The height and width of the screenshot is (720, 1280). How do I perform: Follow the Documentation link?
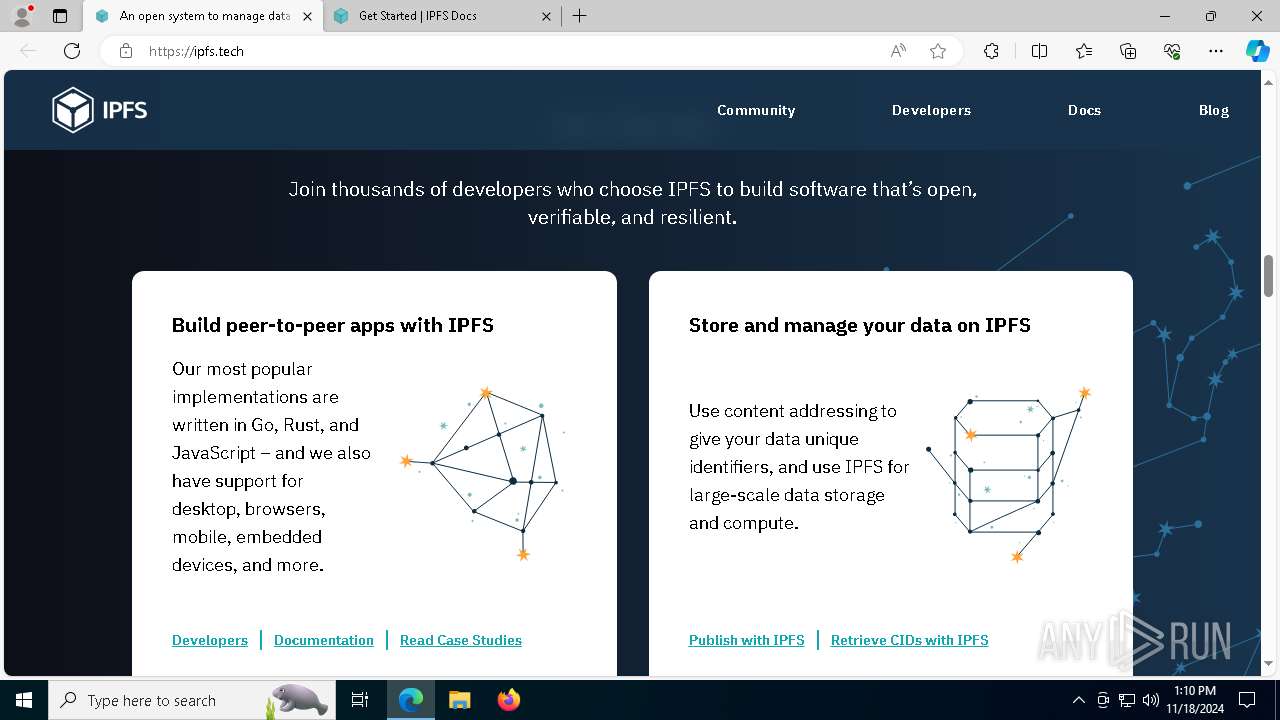click(324, 640)
